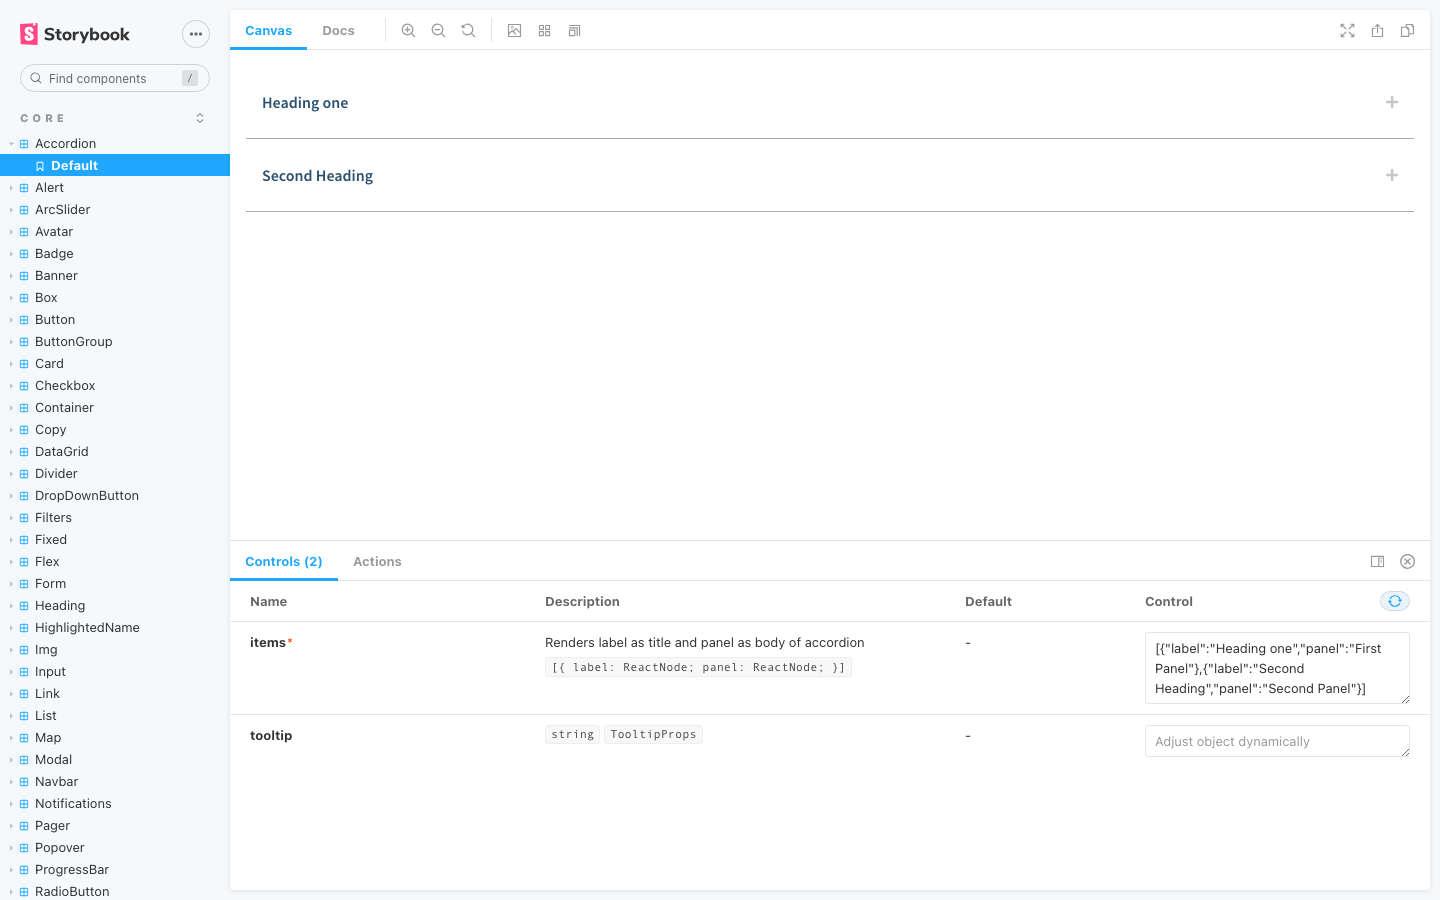Hide the addons panel with X icon
This screenshot has width=1440, height=900.
(x=1407, y=562)
